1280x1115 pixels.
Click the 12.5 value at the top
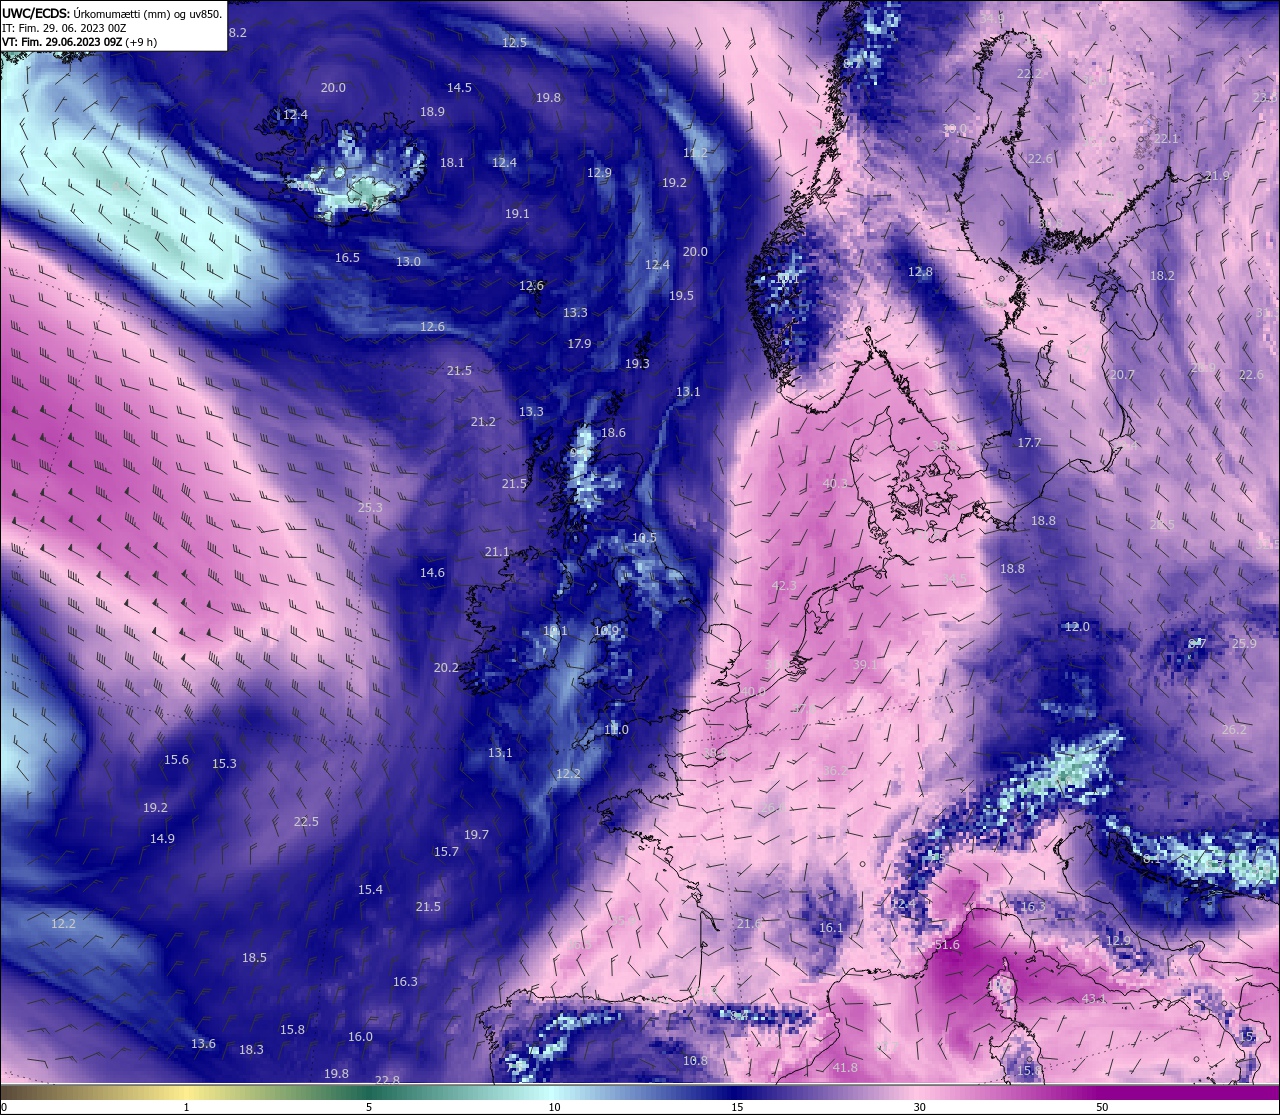point(514,43)
